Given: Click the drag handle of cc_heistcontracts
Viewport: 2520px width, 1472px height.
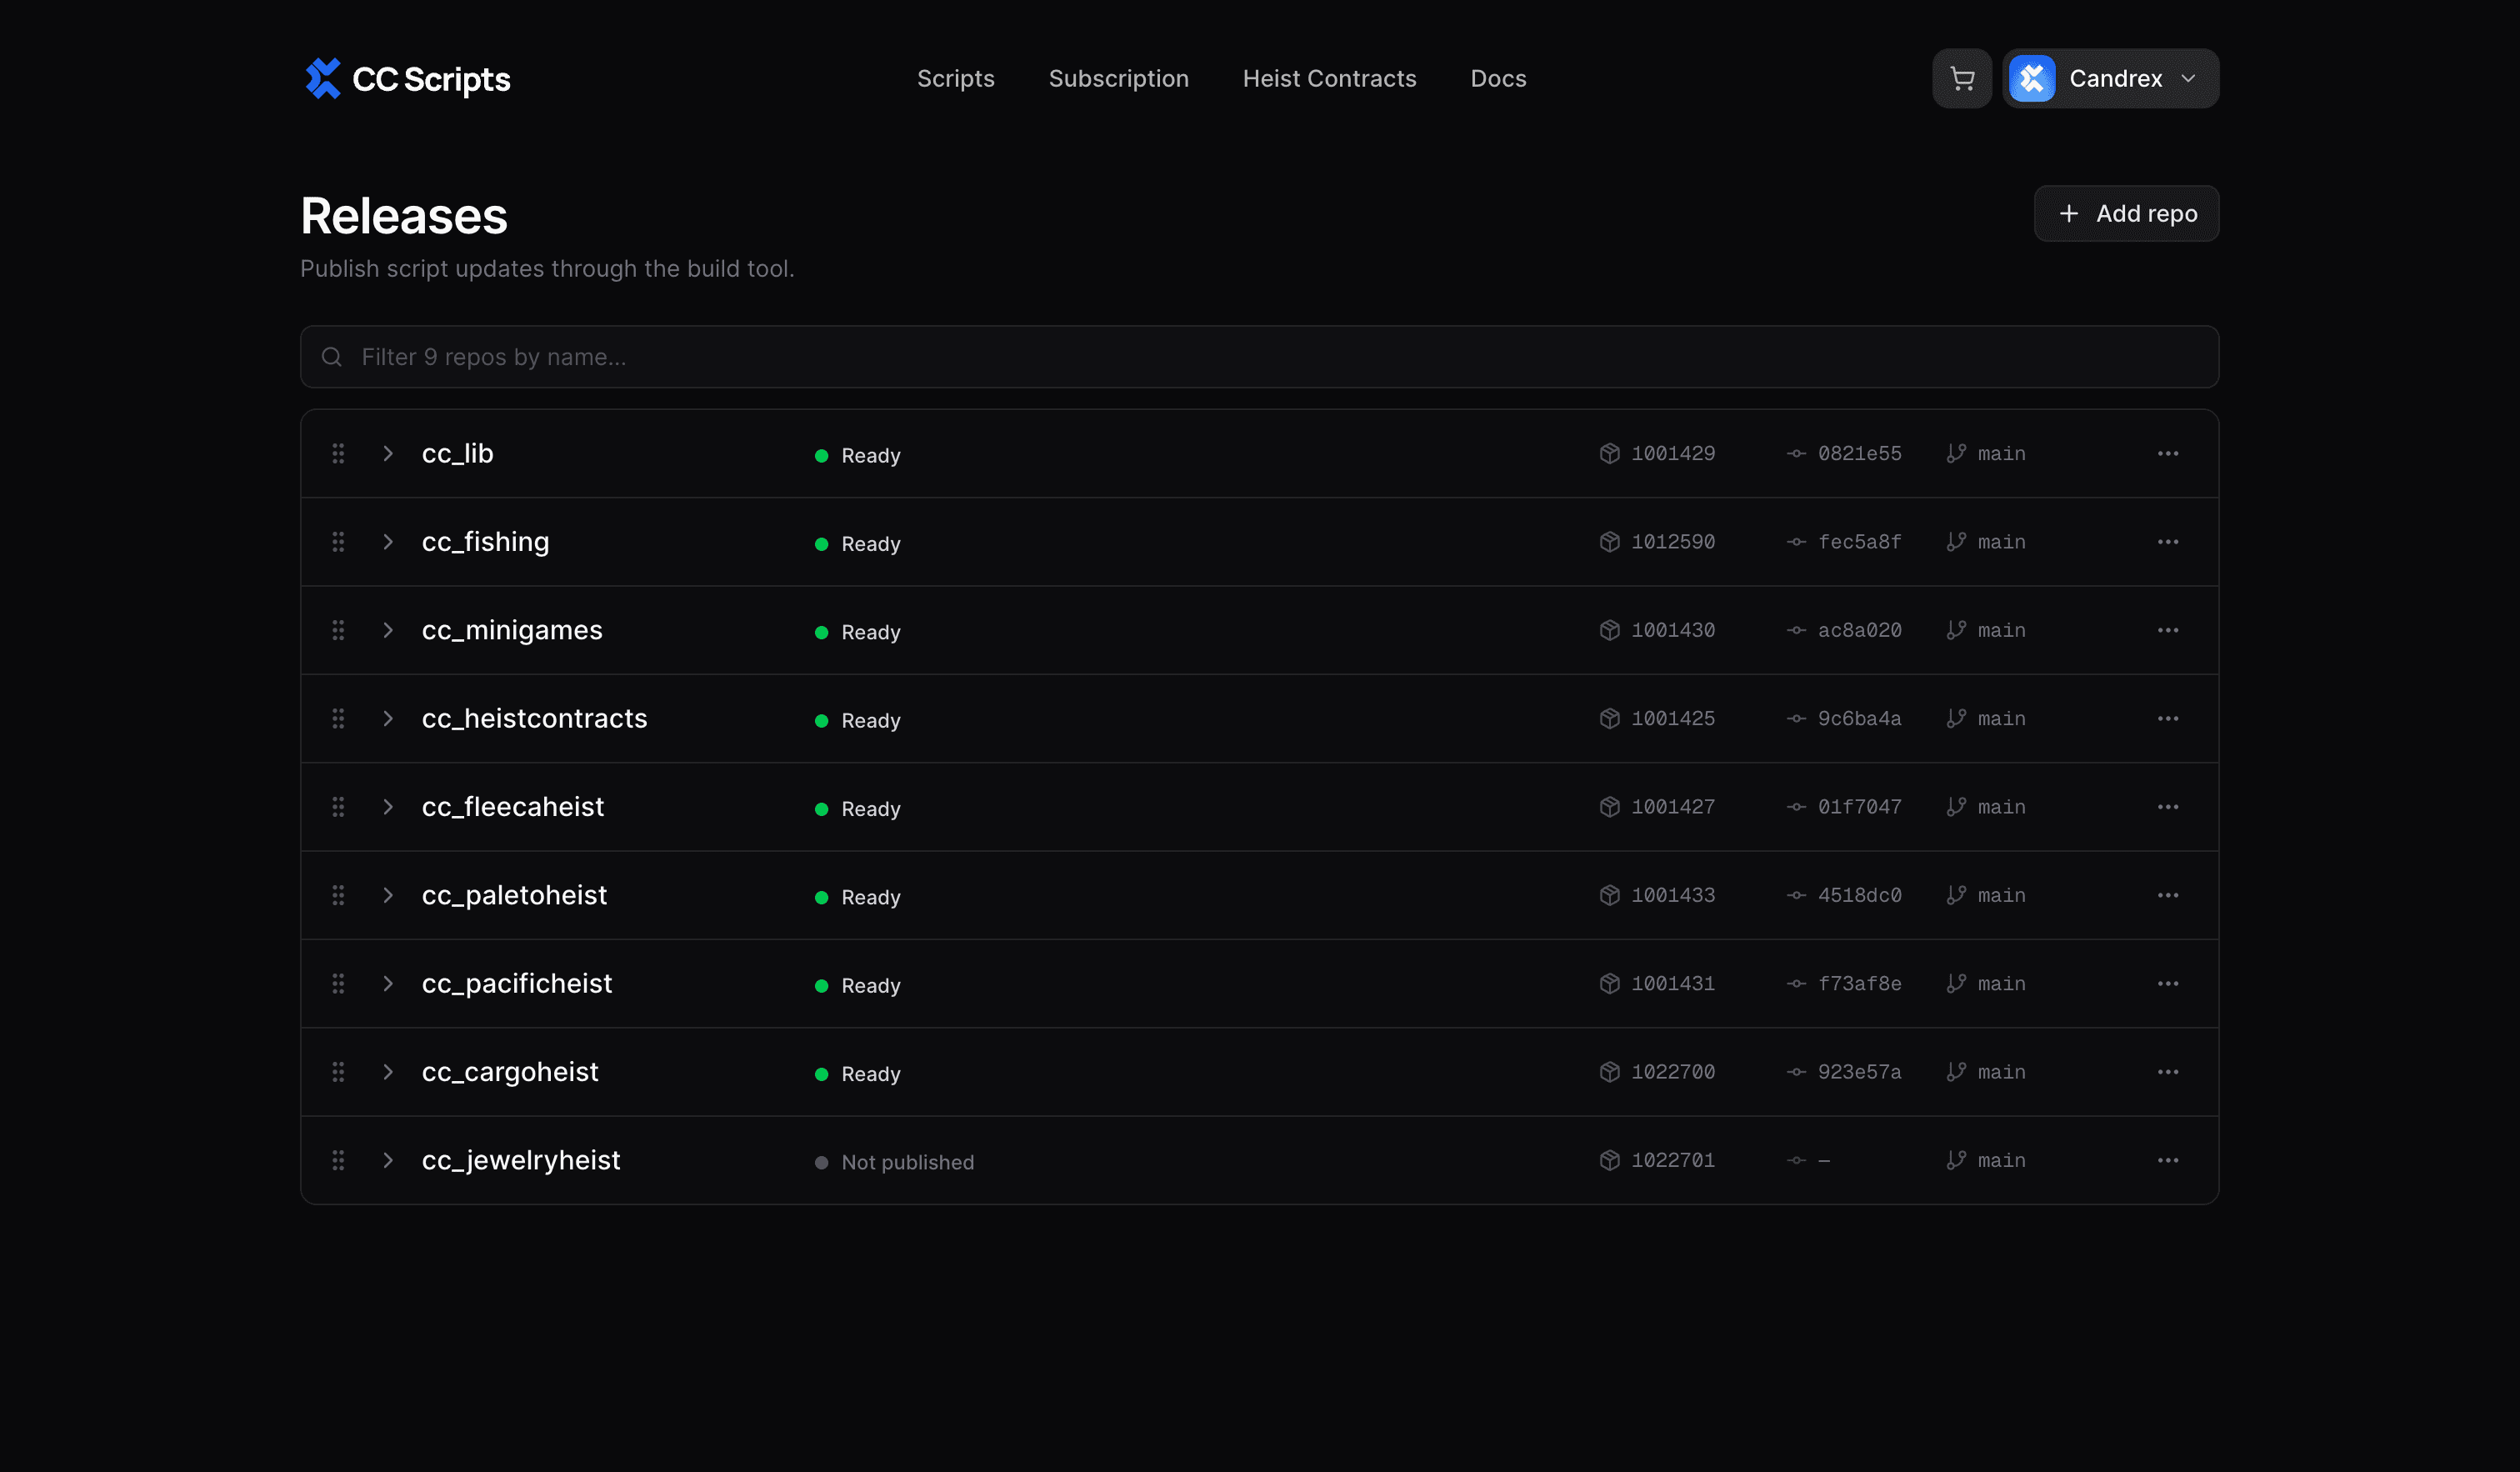Looking at the screenshot, I should point(338,718).
